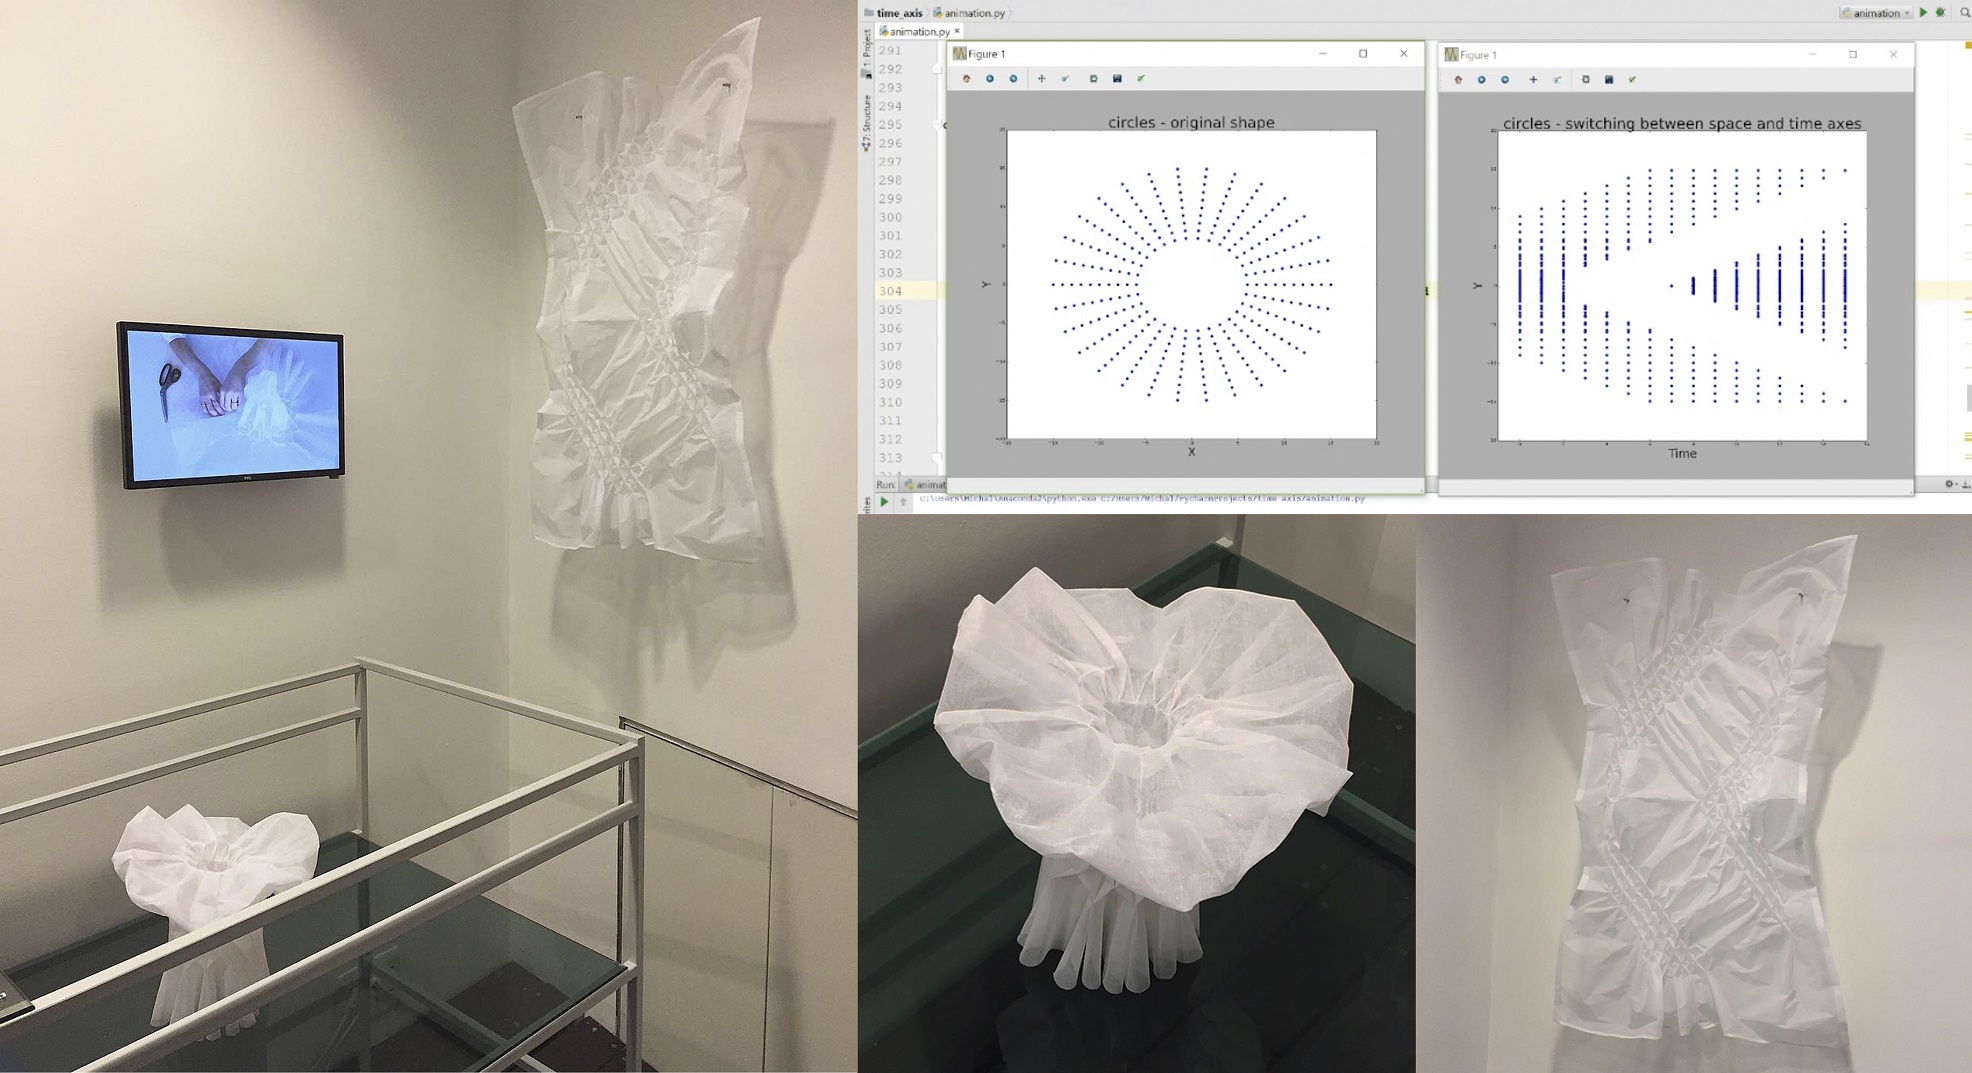Click time_axis breadcrumb folder

tap(898, 13)
